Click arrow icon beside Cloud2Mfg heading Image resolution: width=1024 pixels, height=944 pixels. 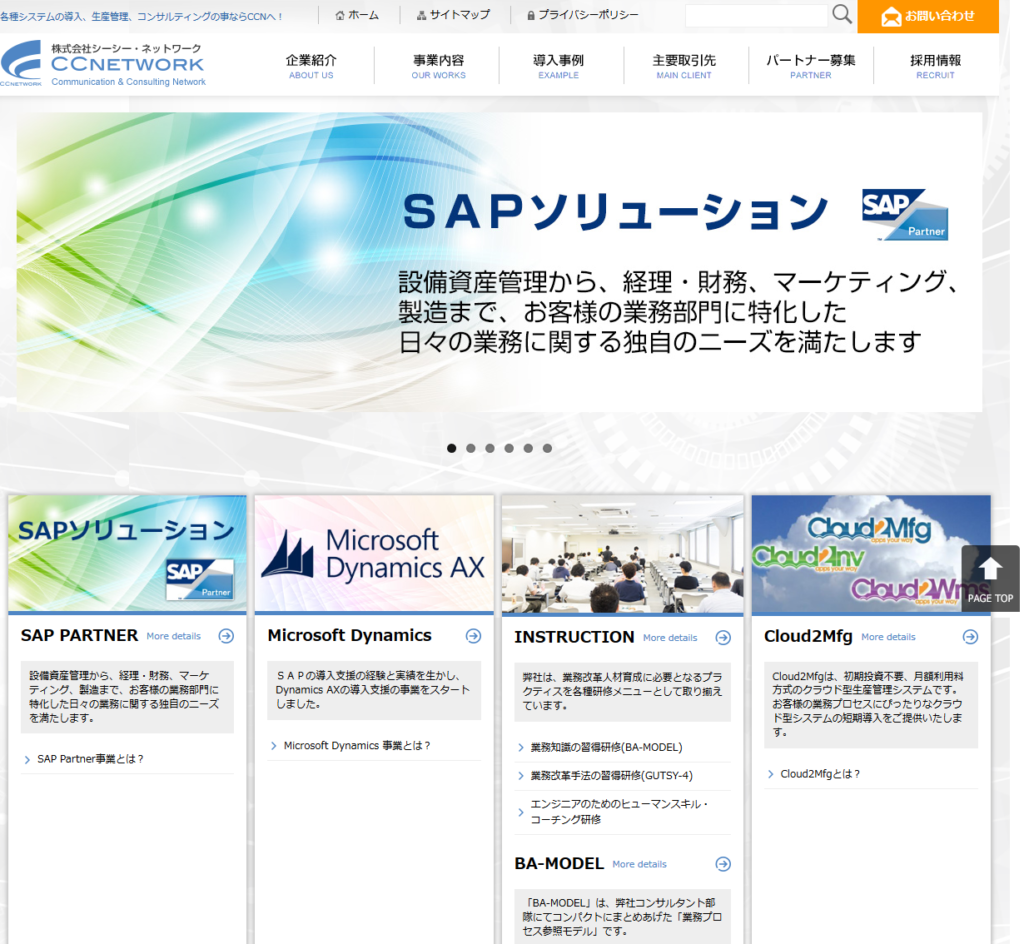[x=970, y=637]
